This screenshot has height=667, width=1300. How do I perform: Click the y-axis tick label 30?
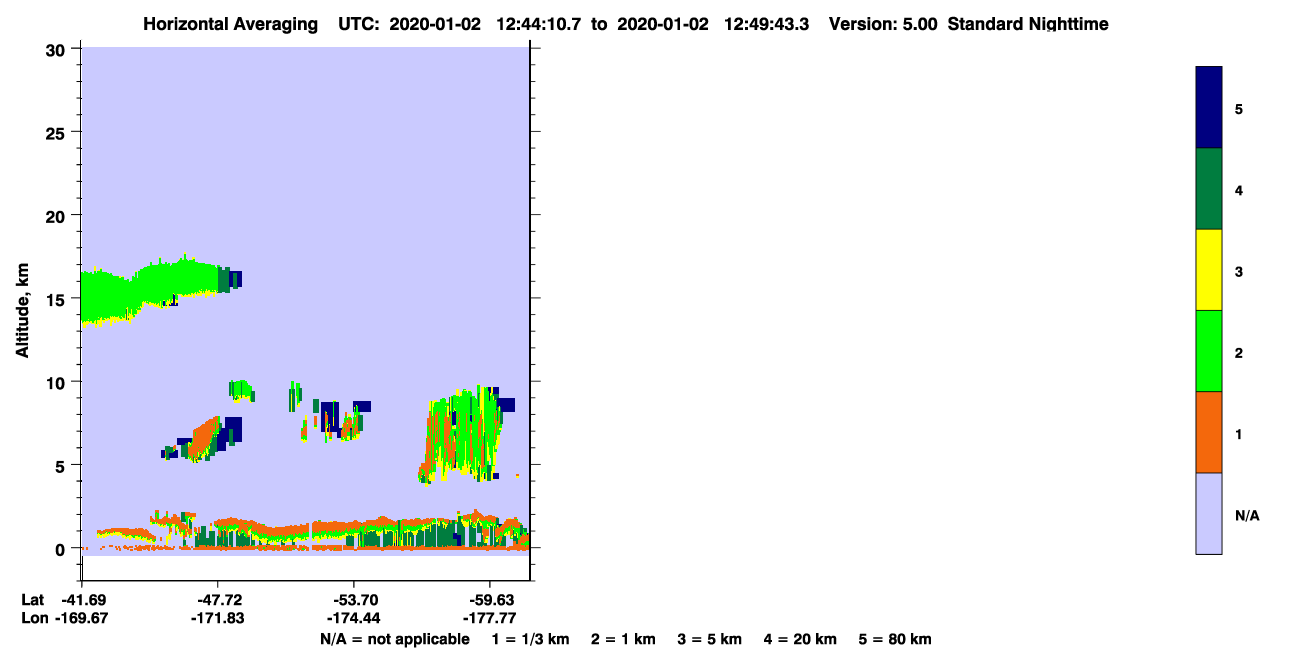pos(57,49)
